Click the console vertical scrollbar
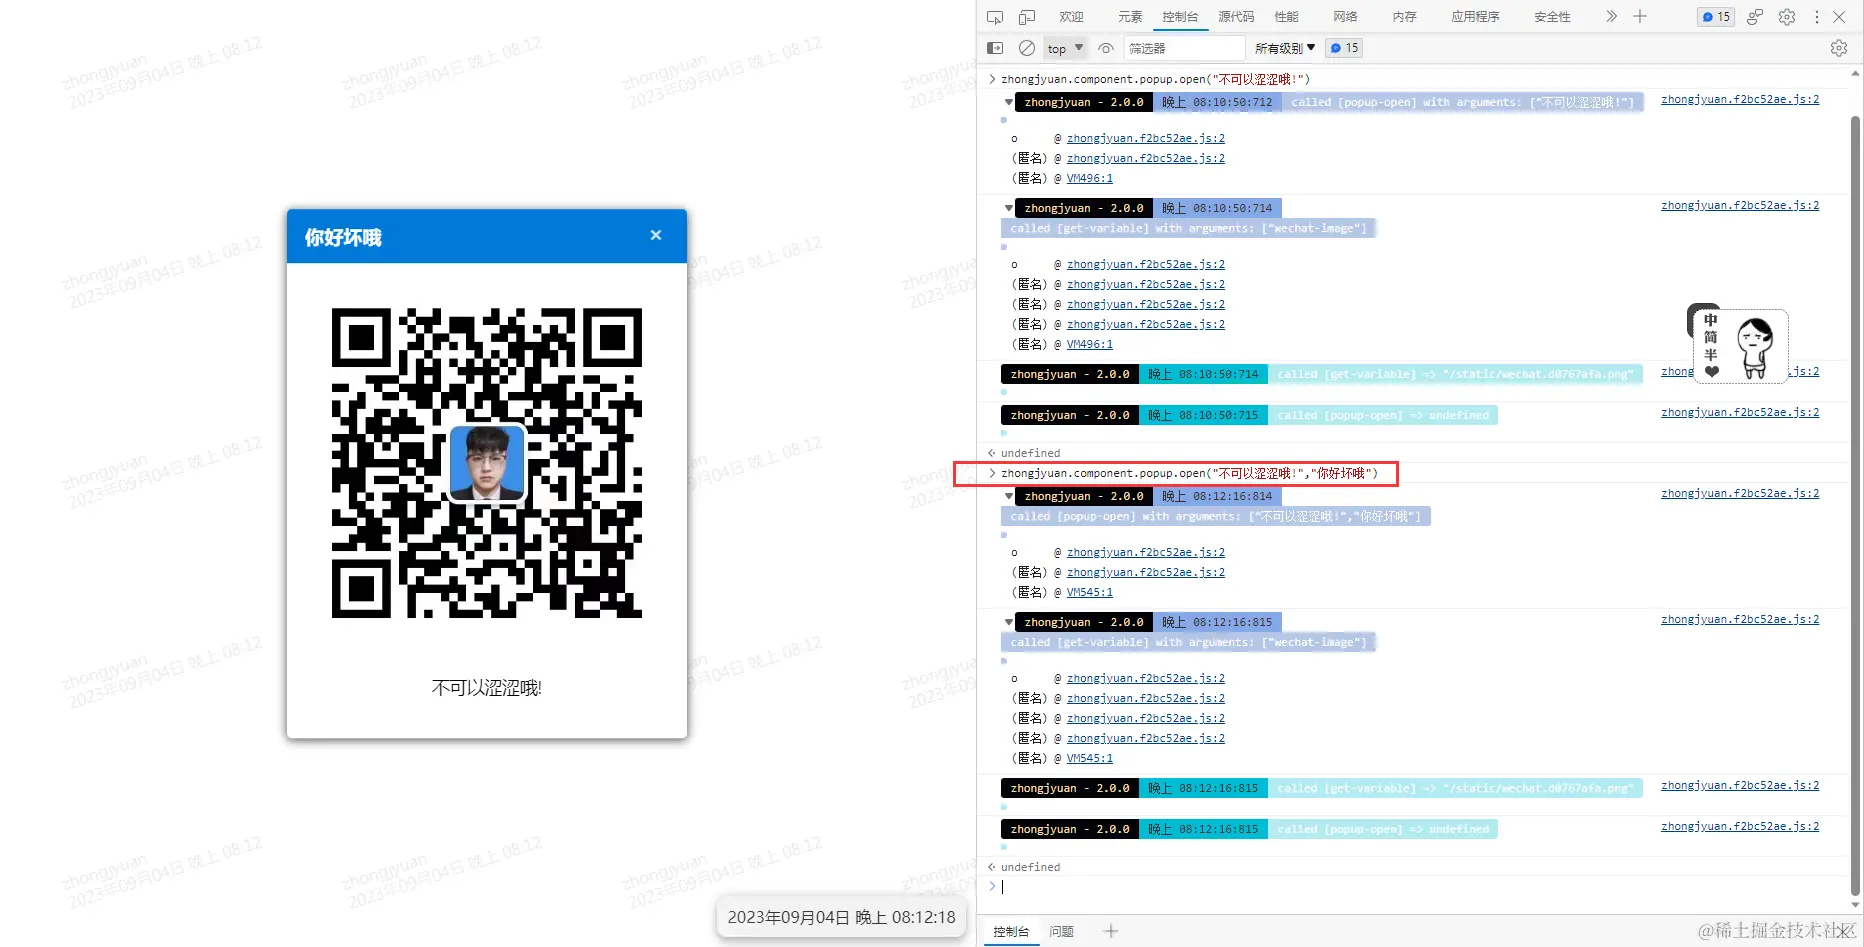1864x947 pixels. point(1856,505)
